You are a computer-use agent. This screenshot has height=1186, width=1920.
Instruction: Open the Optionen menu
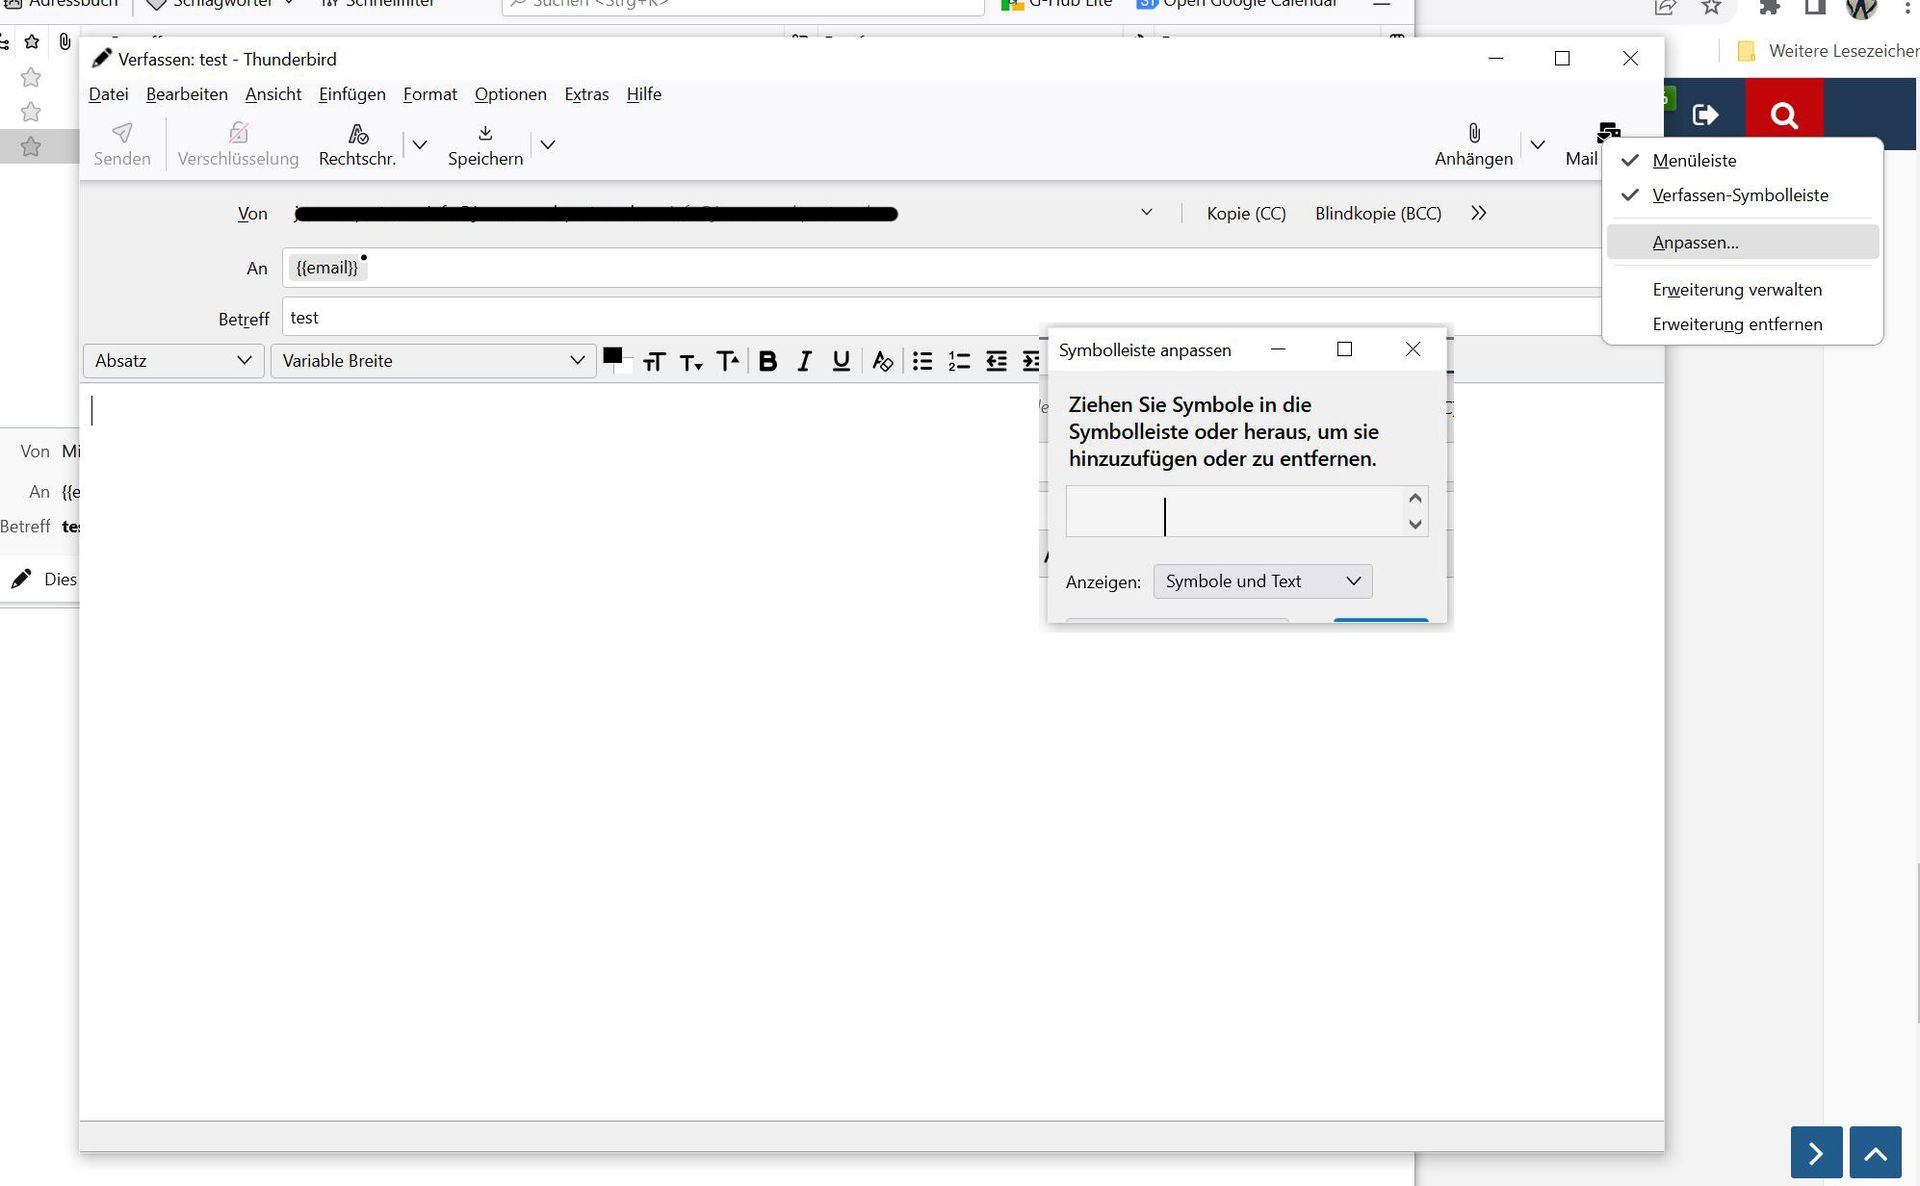[510, 94]
